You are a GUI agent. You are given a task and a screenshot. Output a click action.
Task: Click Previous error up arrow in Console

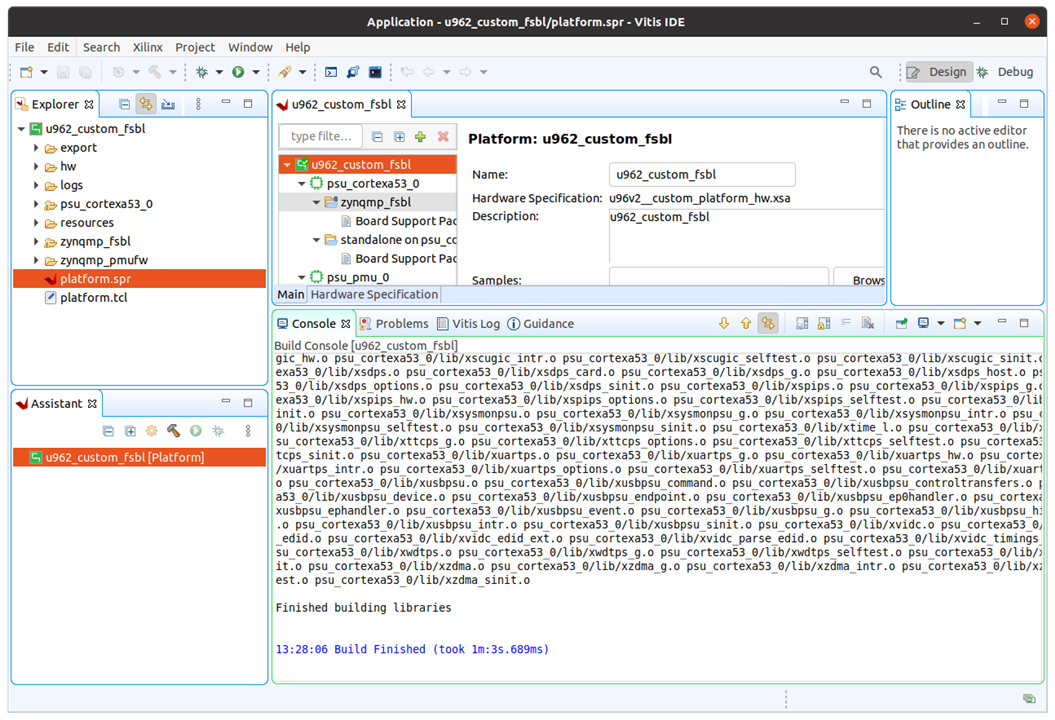coord(745,324)
